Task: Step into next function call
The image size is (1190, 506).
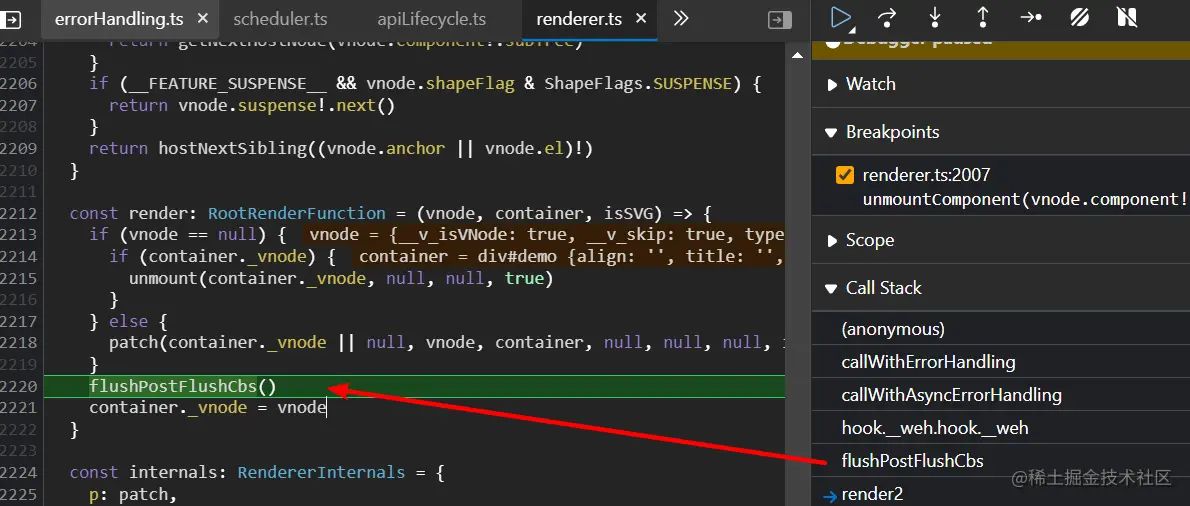Action: click(x=934, y=17)
